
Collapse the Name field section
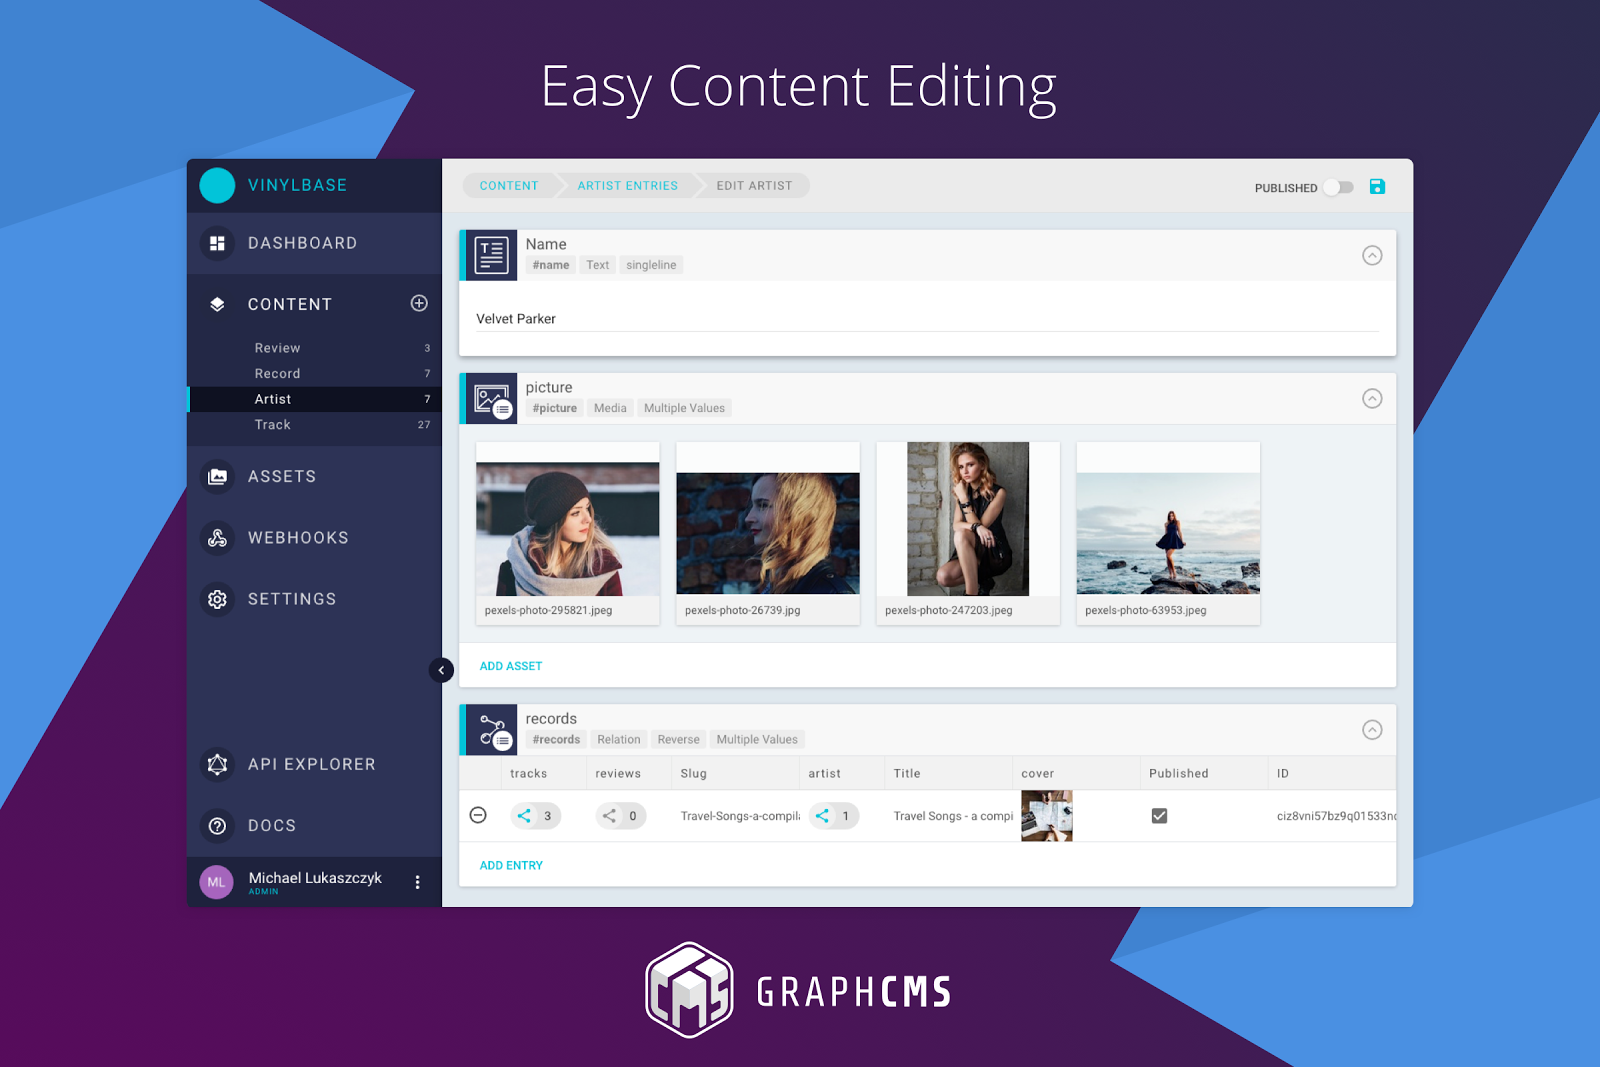point(1372,255)
